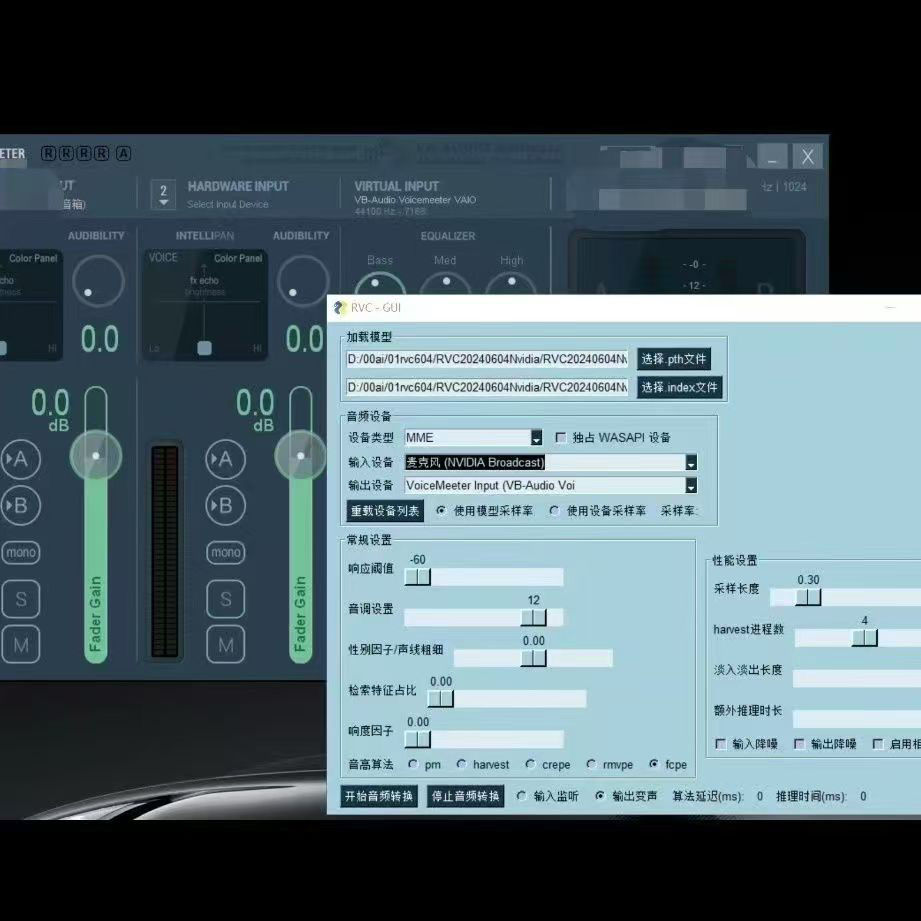Open the 输出设备 dropdown

click(x=691, y=485)
